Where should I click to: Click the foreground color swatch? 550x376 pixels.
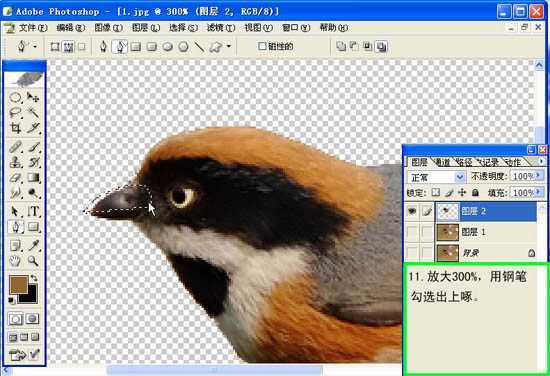click(18, 284)
